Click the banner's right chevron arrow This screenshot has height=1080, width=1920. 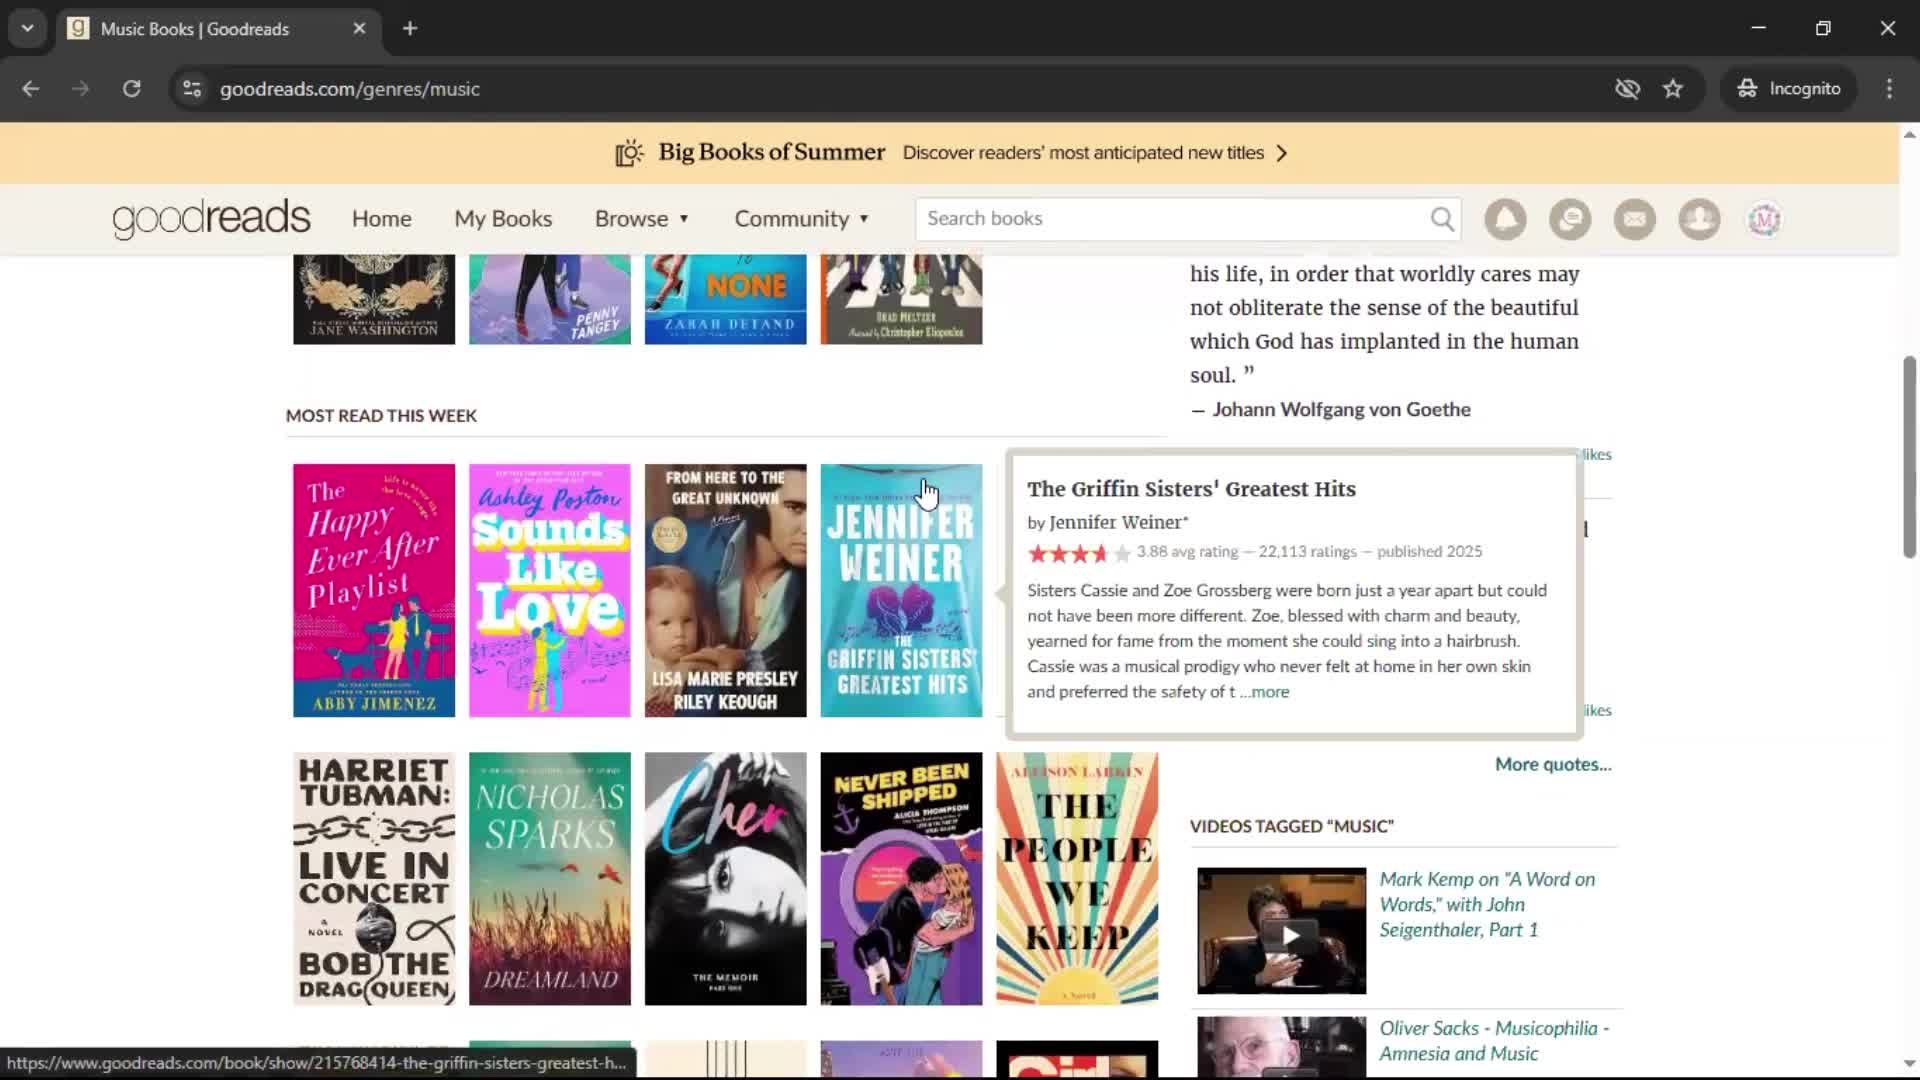tap(1282, 153)
